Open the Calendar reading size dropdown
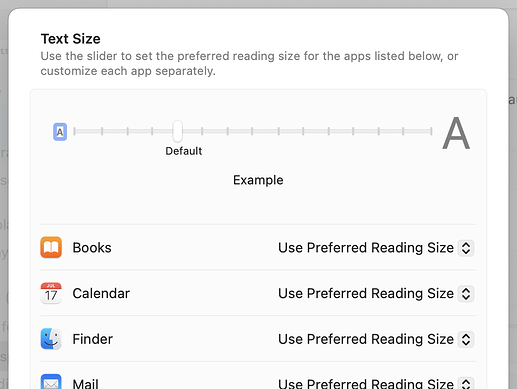The height and width of the screenshot is (389, 517). click(376, 293)
